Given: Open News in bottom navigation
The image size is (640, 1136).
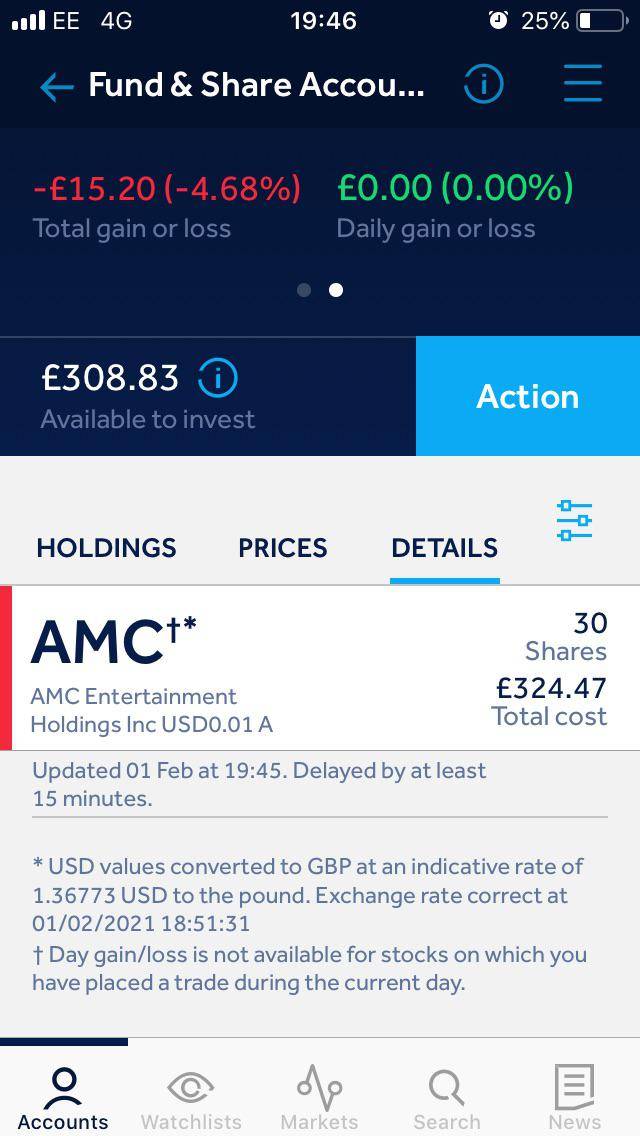Looking at the screenshot, I should tap(574, 1098).
